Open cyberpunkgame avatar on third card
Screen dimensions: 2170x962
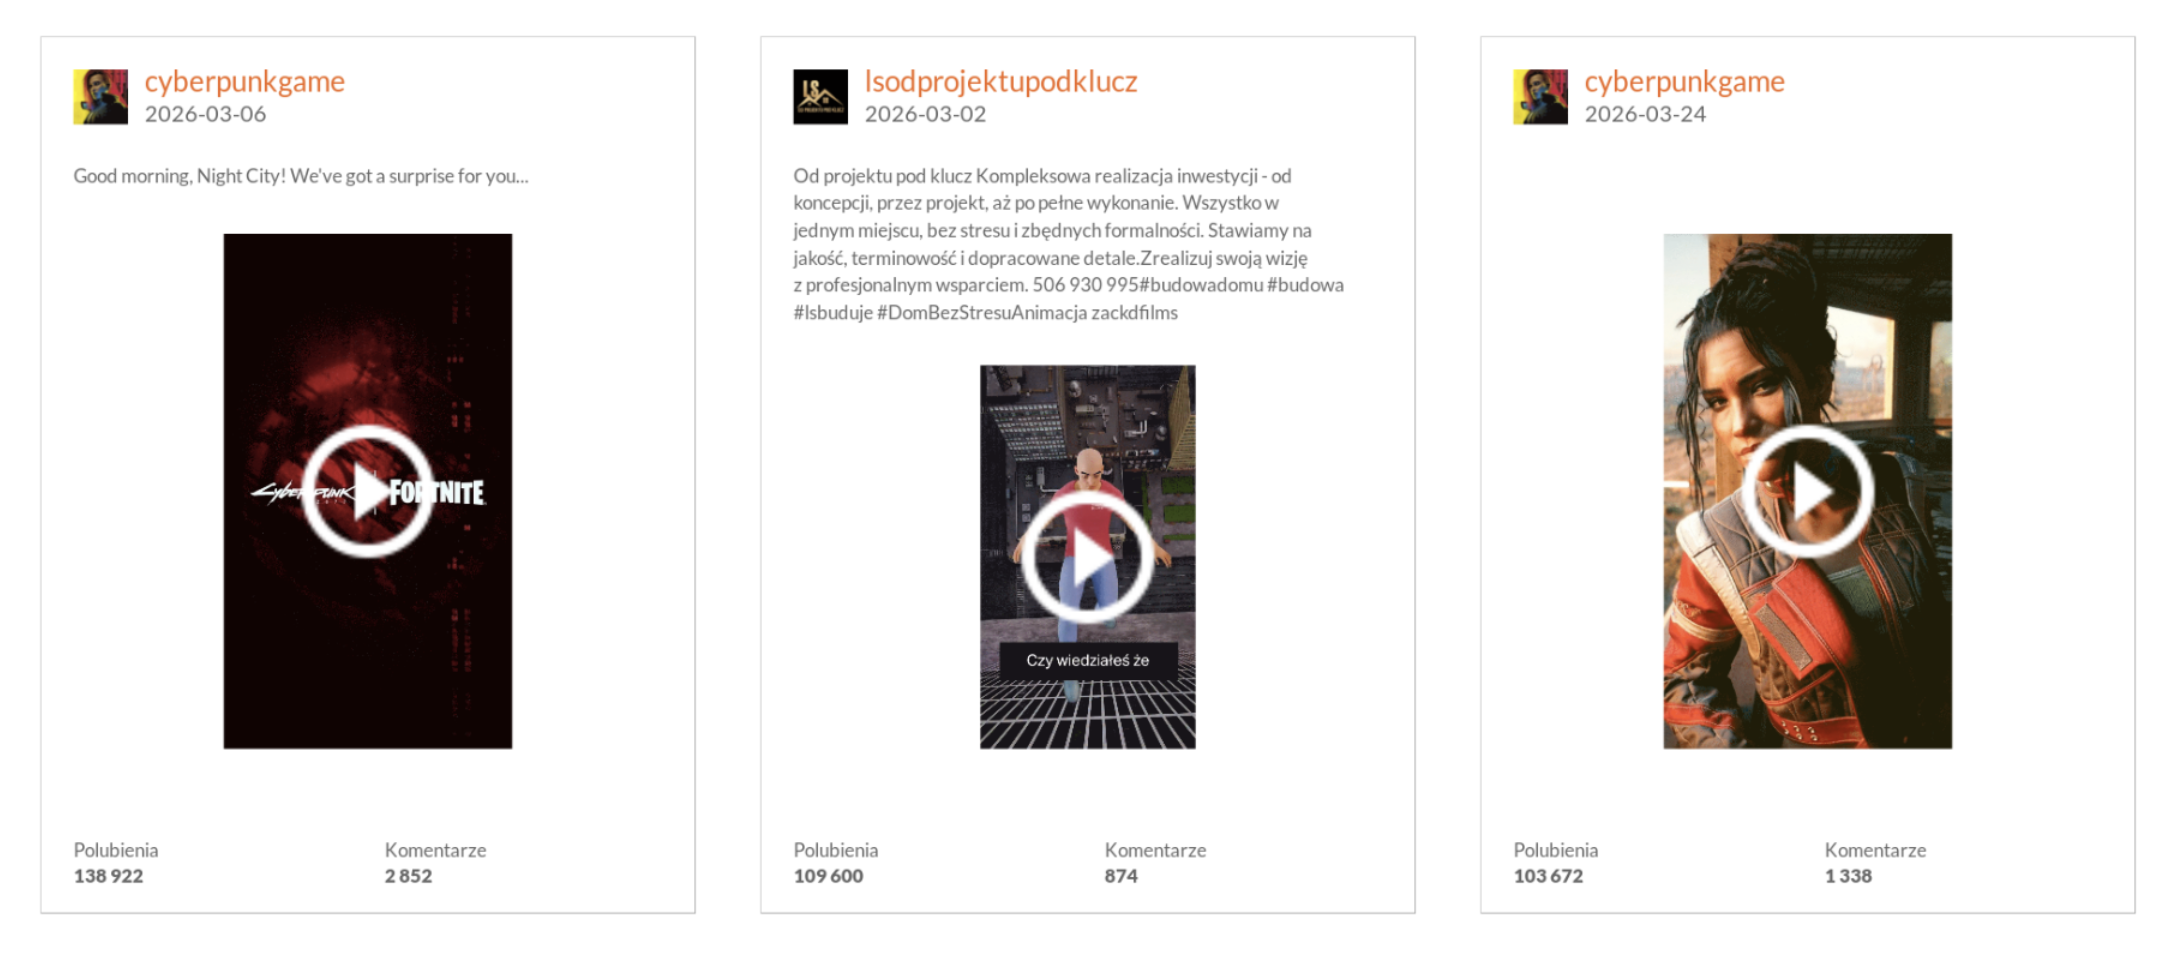pos(1540,96)
